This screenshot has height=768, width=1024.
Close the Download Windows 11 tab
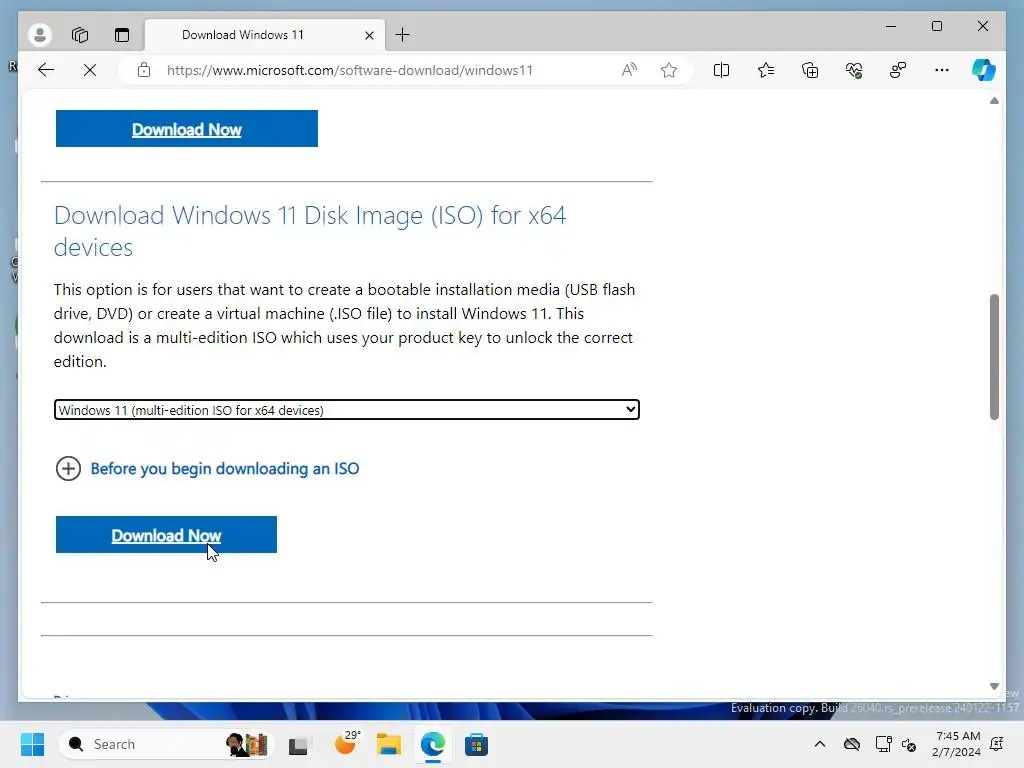[x=369, y=35]
